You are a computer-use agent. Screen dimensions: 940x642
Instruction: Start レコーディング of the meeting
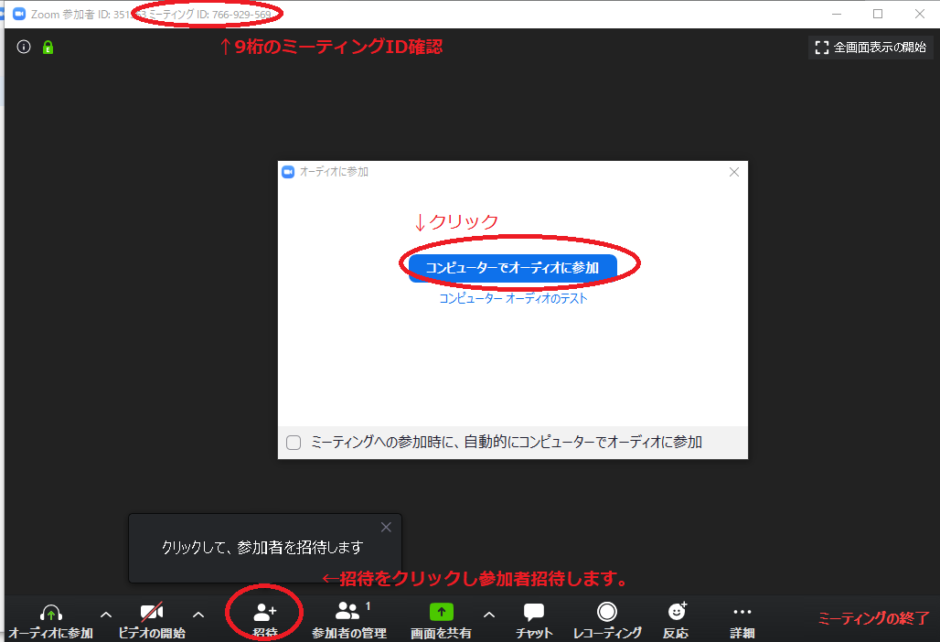608,618
